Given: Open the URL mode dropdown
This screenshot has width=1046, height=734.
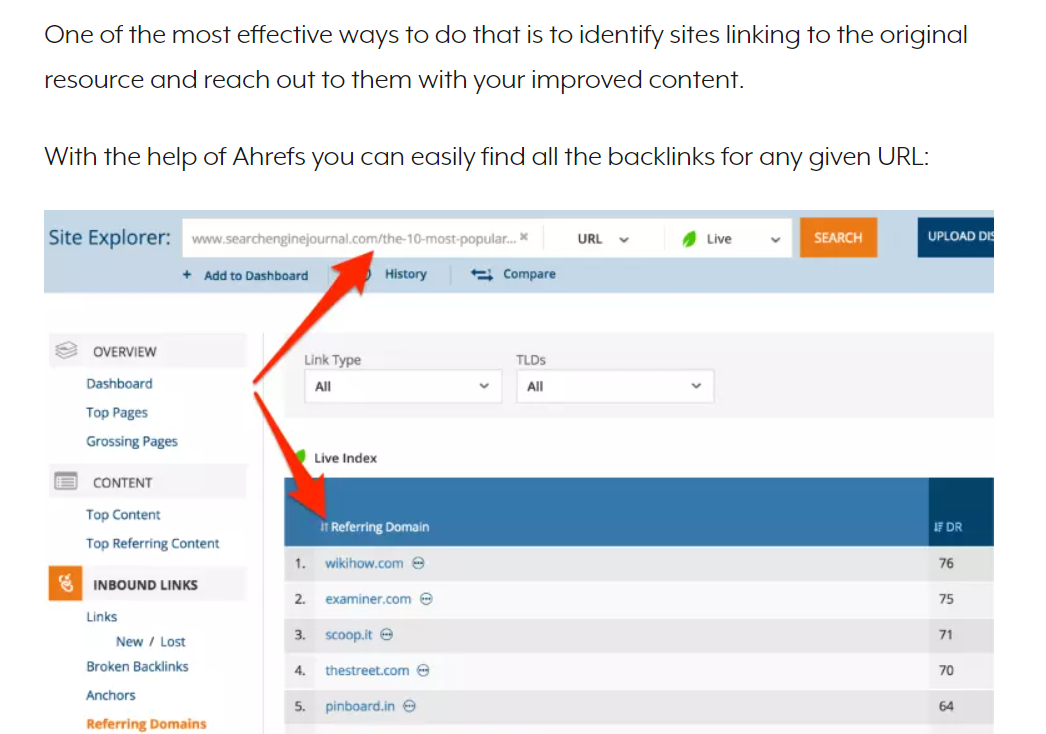Looking at the screenshot, I should pos(604,239).
